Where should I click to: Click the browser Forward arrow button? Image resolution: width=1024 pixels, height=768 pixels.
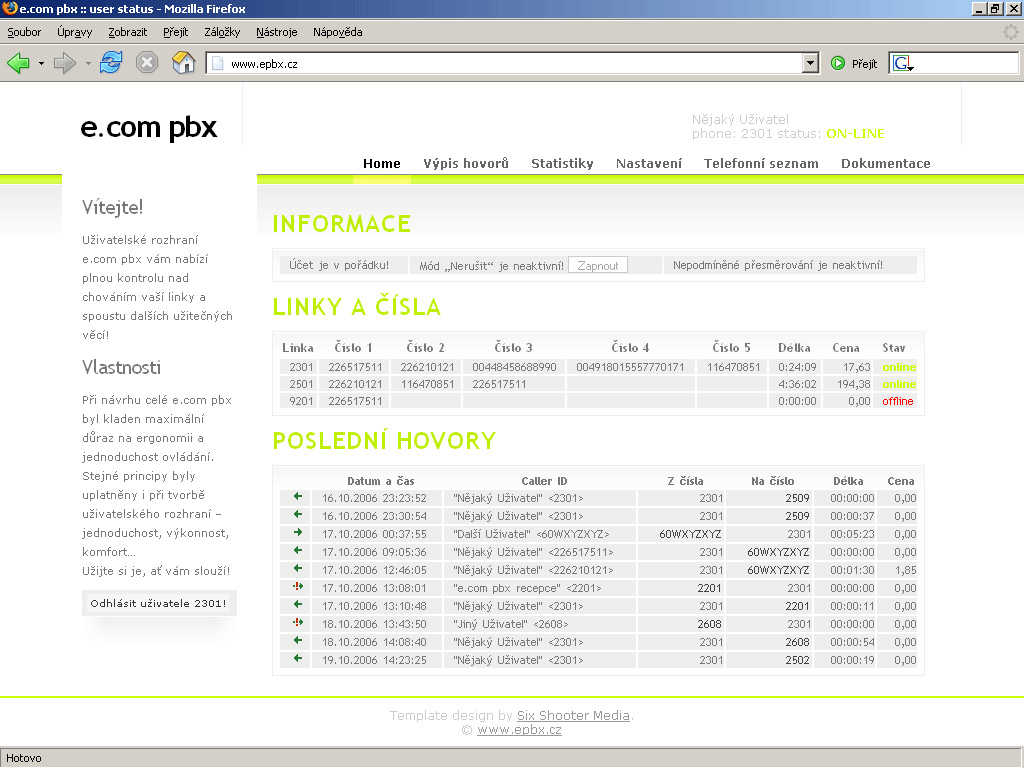(x=65, y=63)
